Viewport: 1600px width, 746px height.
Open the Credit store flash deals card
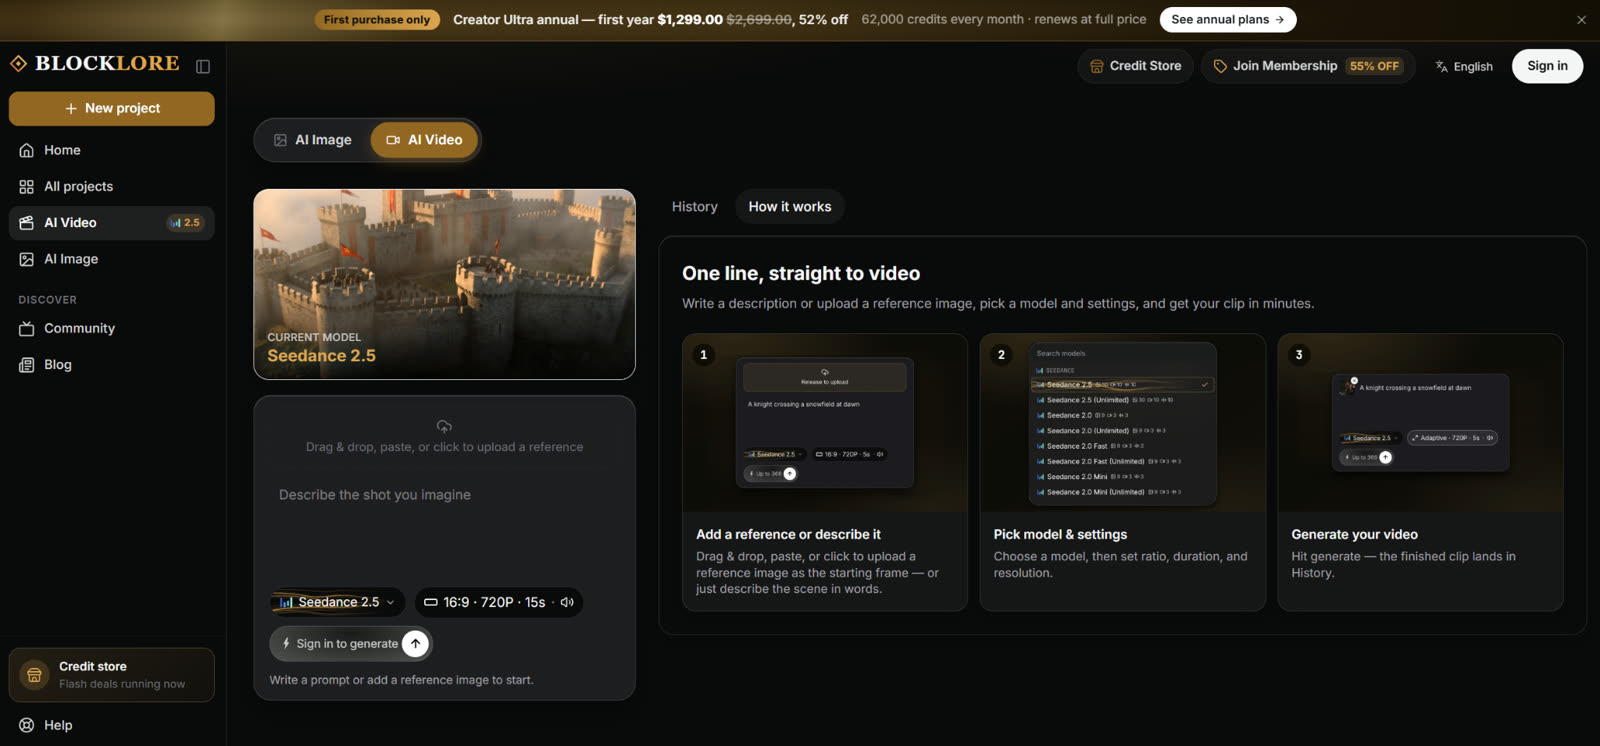click(x=112, y=675)
